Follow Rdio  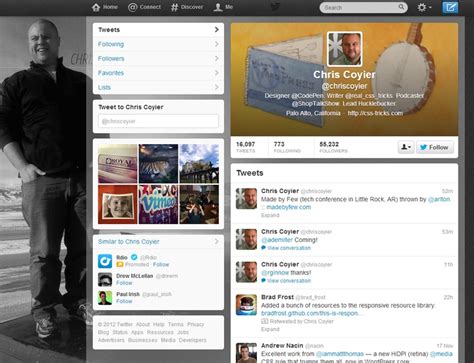161,264
